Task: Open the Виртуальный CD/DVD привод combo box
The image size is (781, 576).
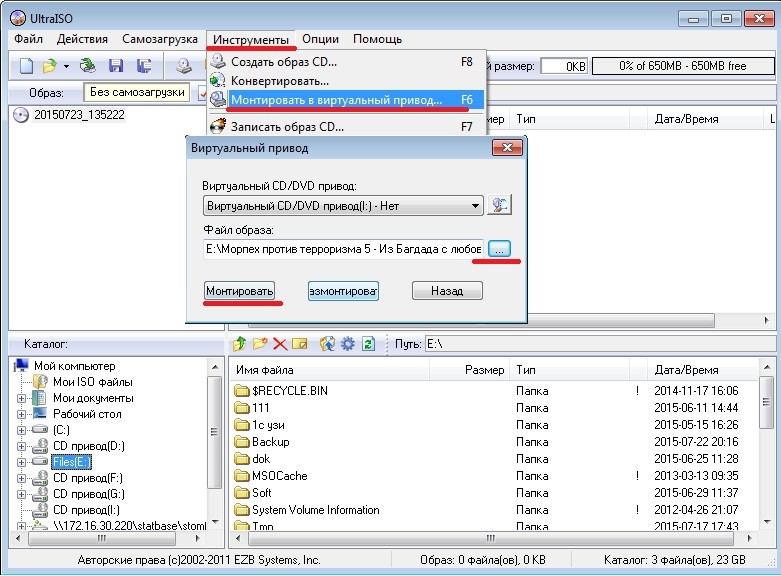Action: pyautogui.click(x=343, y=206)
